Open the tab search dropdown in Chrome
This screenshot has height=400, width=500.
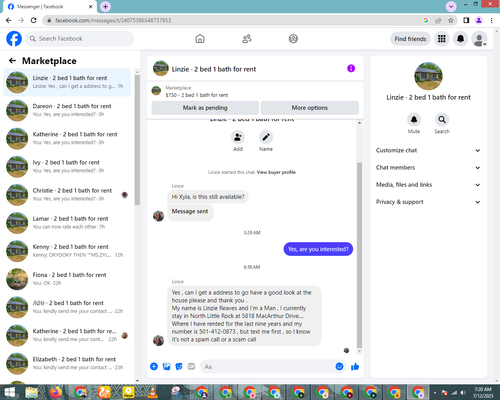(x=451, y=6)
